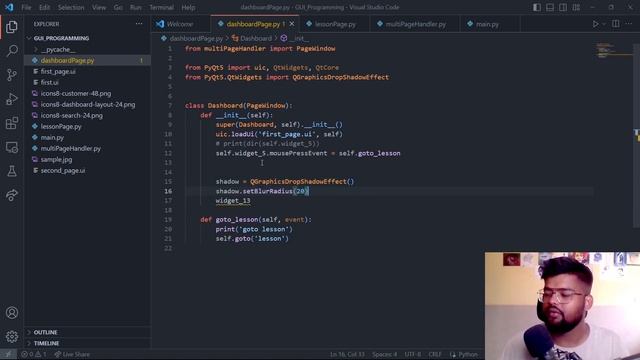Open the Go menu
Image resolution: width=640 pixels, height=360 pixels.
pyautogui.click(x=118, y=7)
